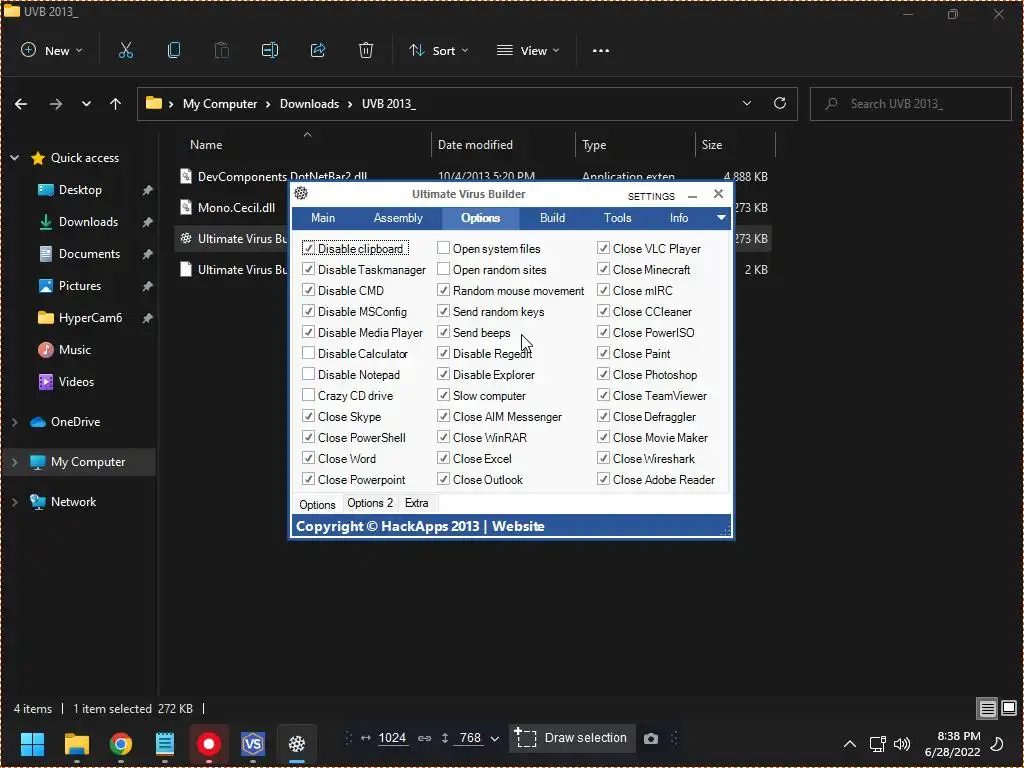Open the Info tab
The height and width of the screenshot is (768, 1024).
(679, 218)
